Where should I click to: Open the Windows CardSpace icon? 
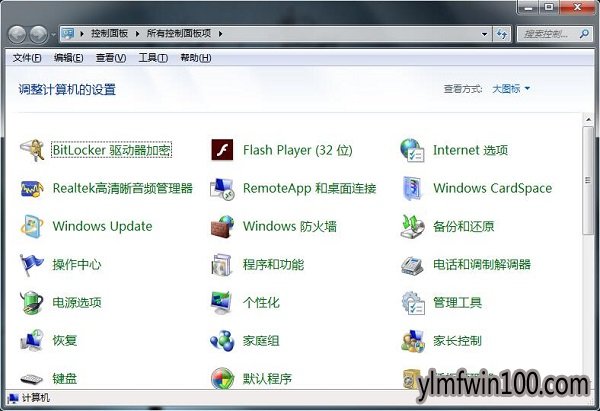[412, 188]
